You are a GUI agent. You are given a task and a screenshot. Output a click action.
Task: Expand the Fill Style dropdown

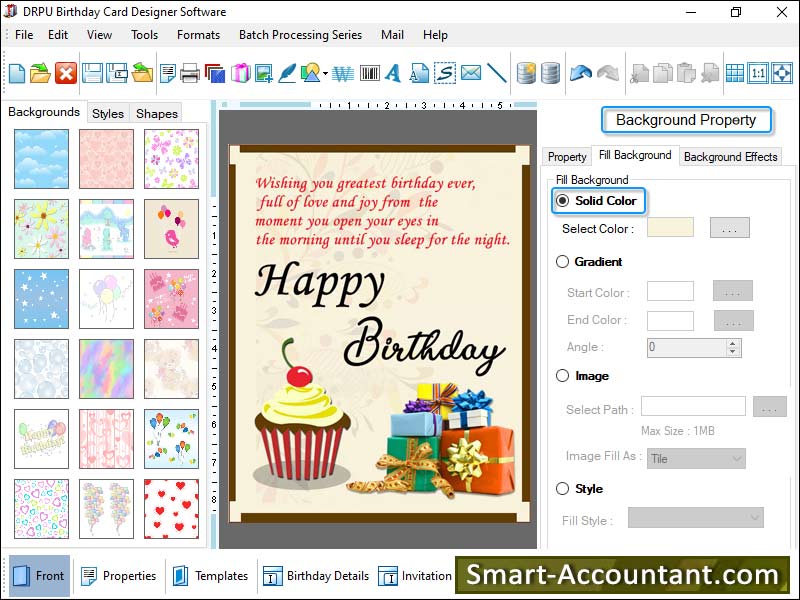tap(695, 518)
